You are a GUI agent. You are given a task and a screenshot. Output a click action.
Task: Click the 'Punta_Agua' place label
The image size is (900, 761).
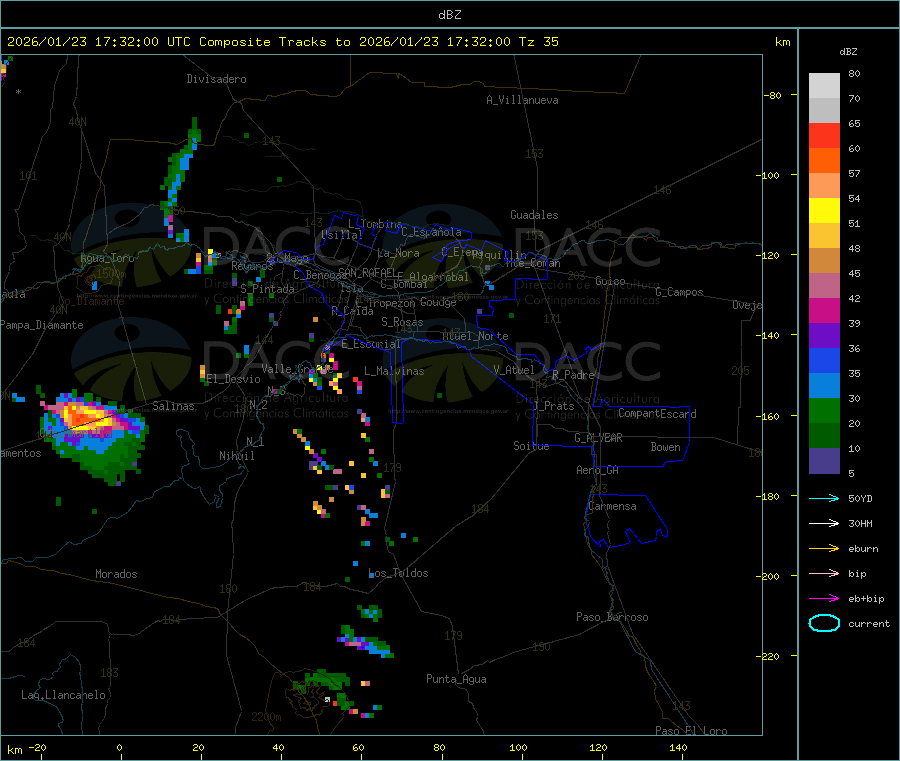pyautogui.click(x=456, y=679)
